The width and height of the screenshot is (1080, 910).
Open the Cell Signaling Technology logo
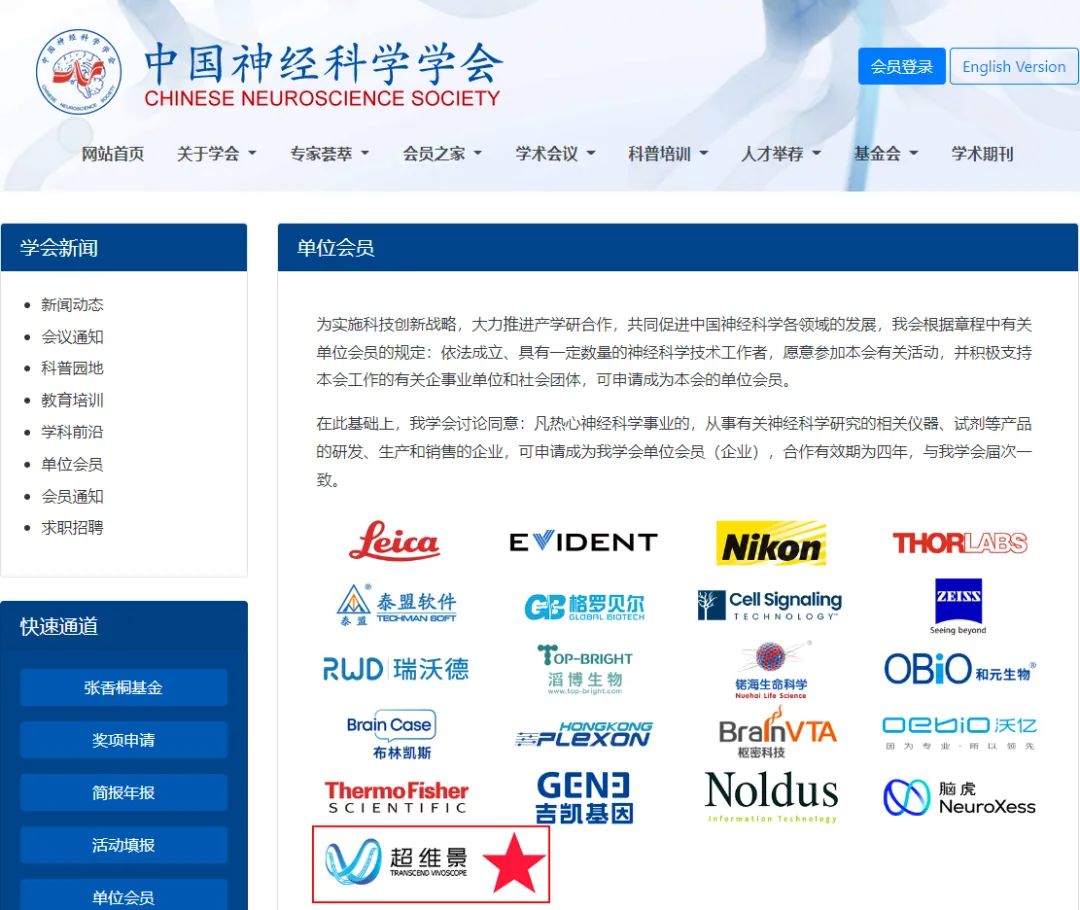click(x=770, y=606)
